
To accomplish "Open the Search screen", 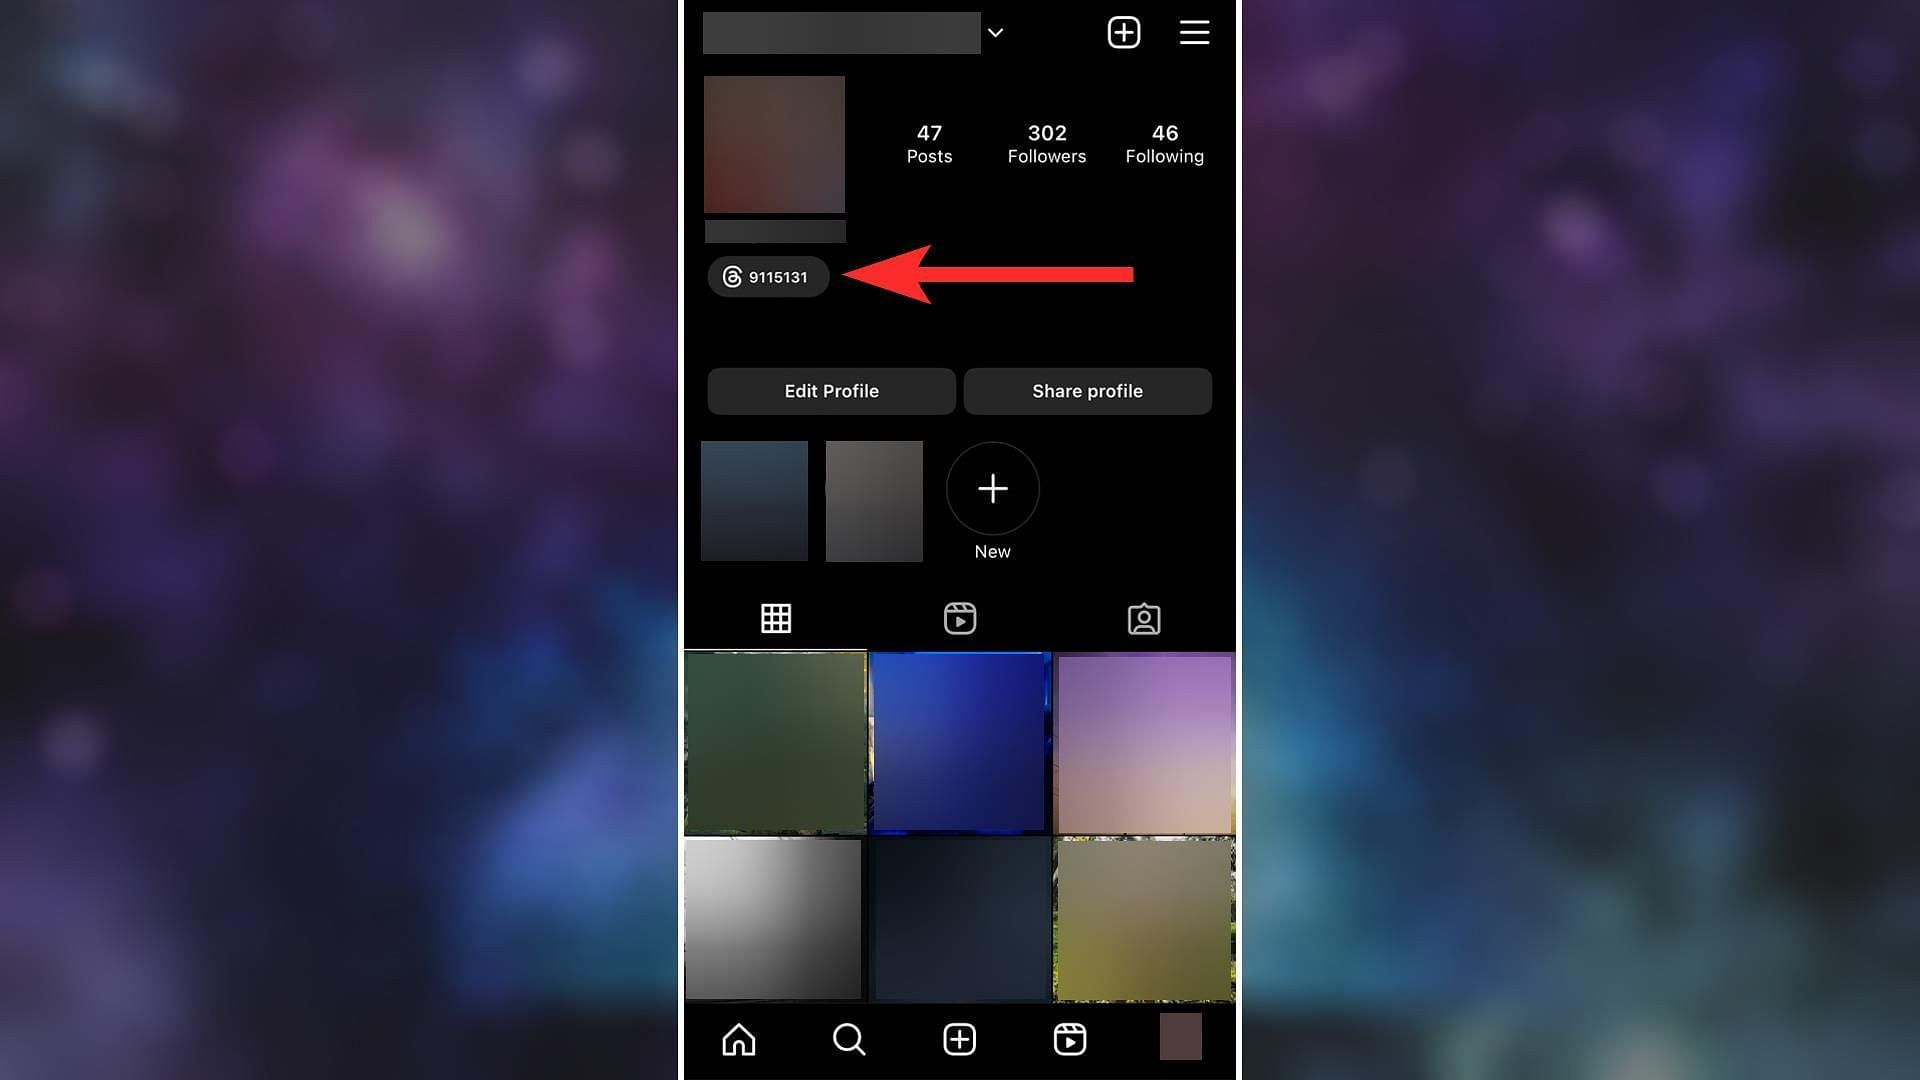I will click(848, 1040).
